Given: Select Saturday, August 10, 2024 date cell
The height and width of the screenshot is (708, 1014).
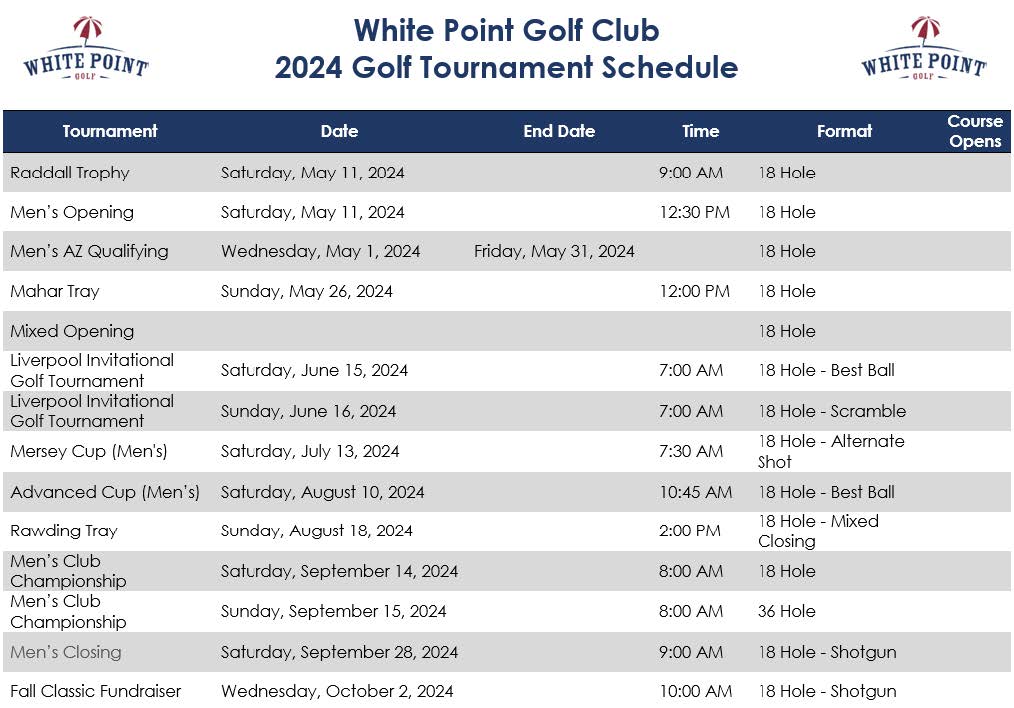Looking at the screenshot, I should pyautogui.click(x=322, y=492).
